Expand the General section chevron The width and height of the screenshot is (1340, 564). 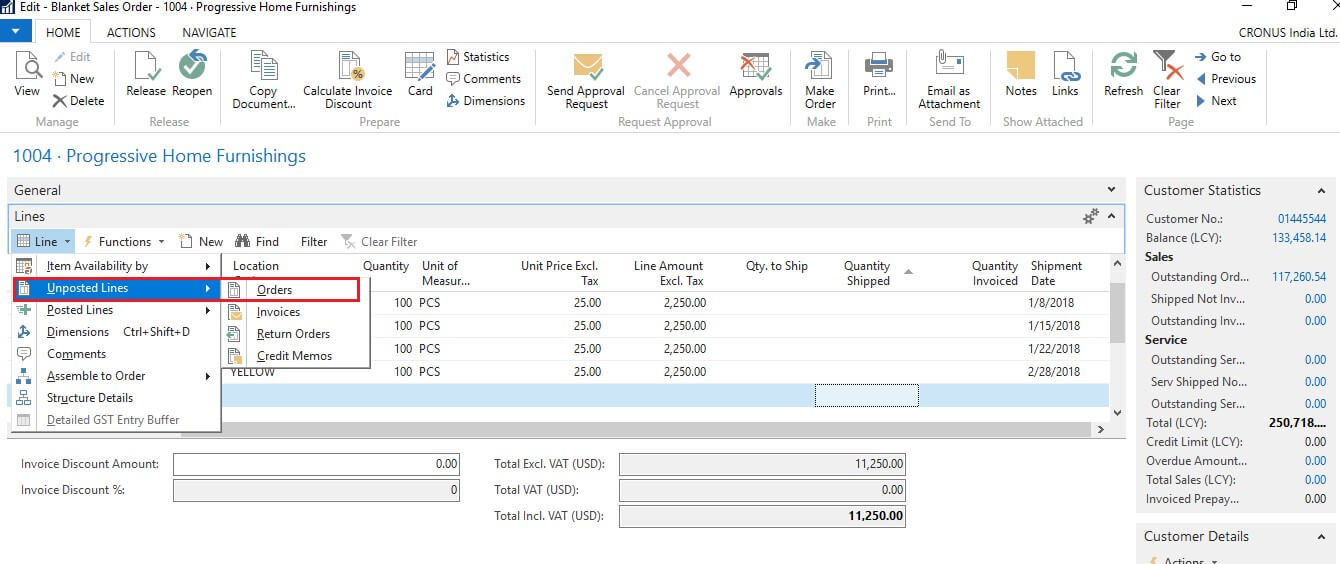[x=1111, y=190]
